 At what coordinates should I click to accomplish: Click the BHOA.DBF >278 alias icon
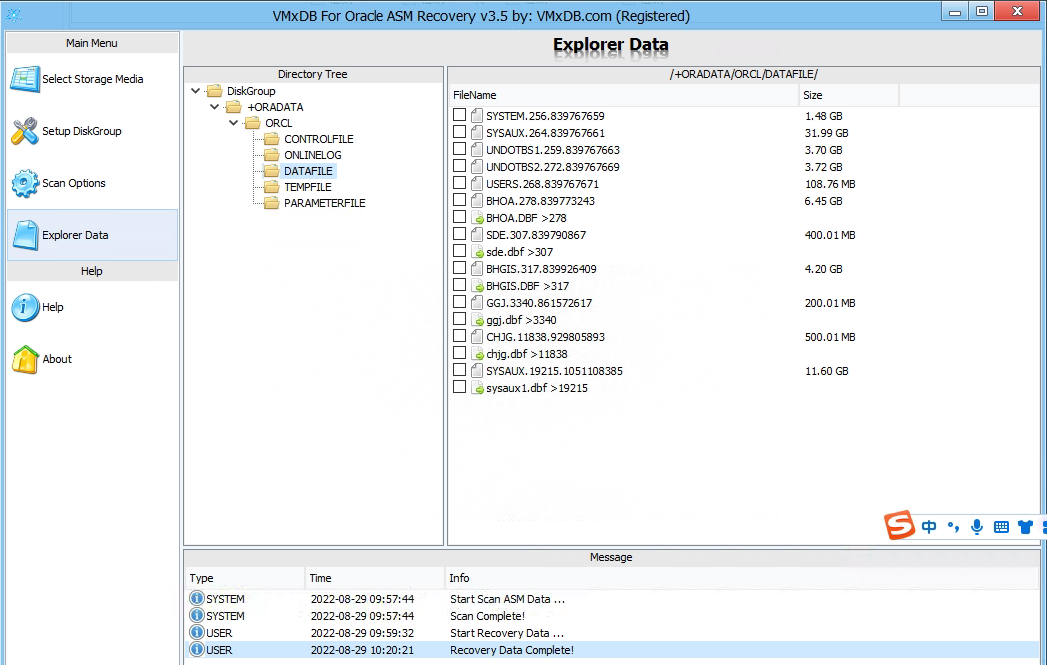tap(477, 218)
